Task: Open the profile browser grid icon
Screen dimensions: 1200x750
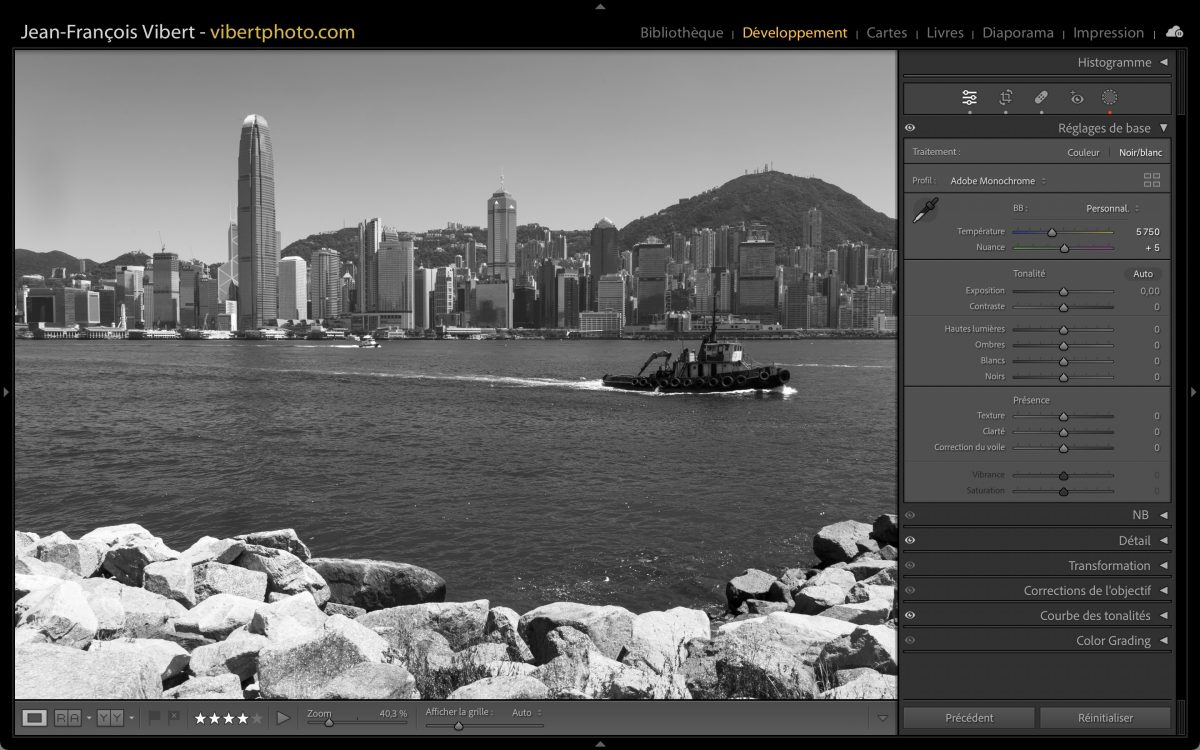Action: (1152, 181)
